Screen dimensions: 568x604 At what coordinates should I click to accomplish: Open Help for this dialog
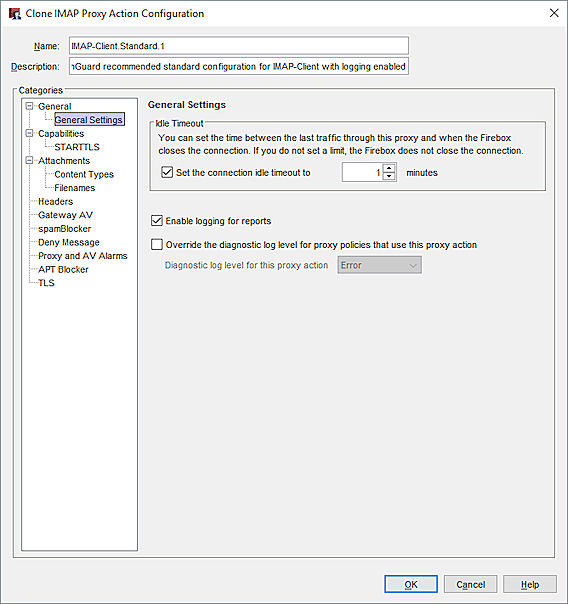click(529, 584)
